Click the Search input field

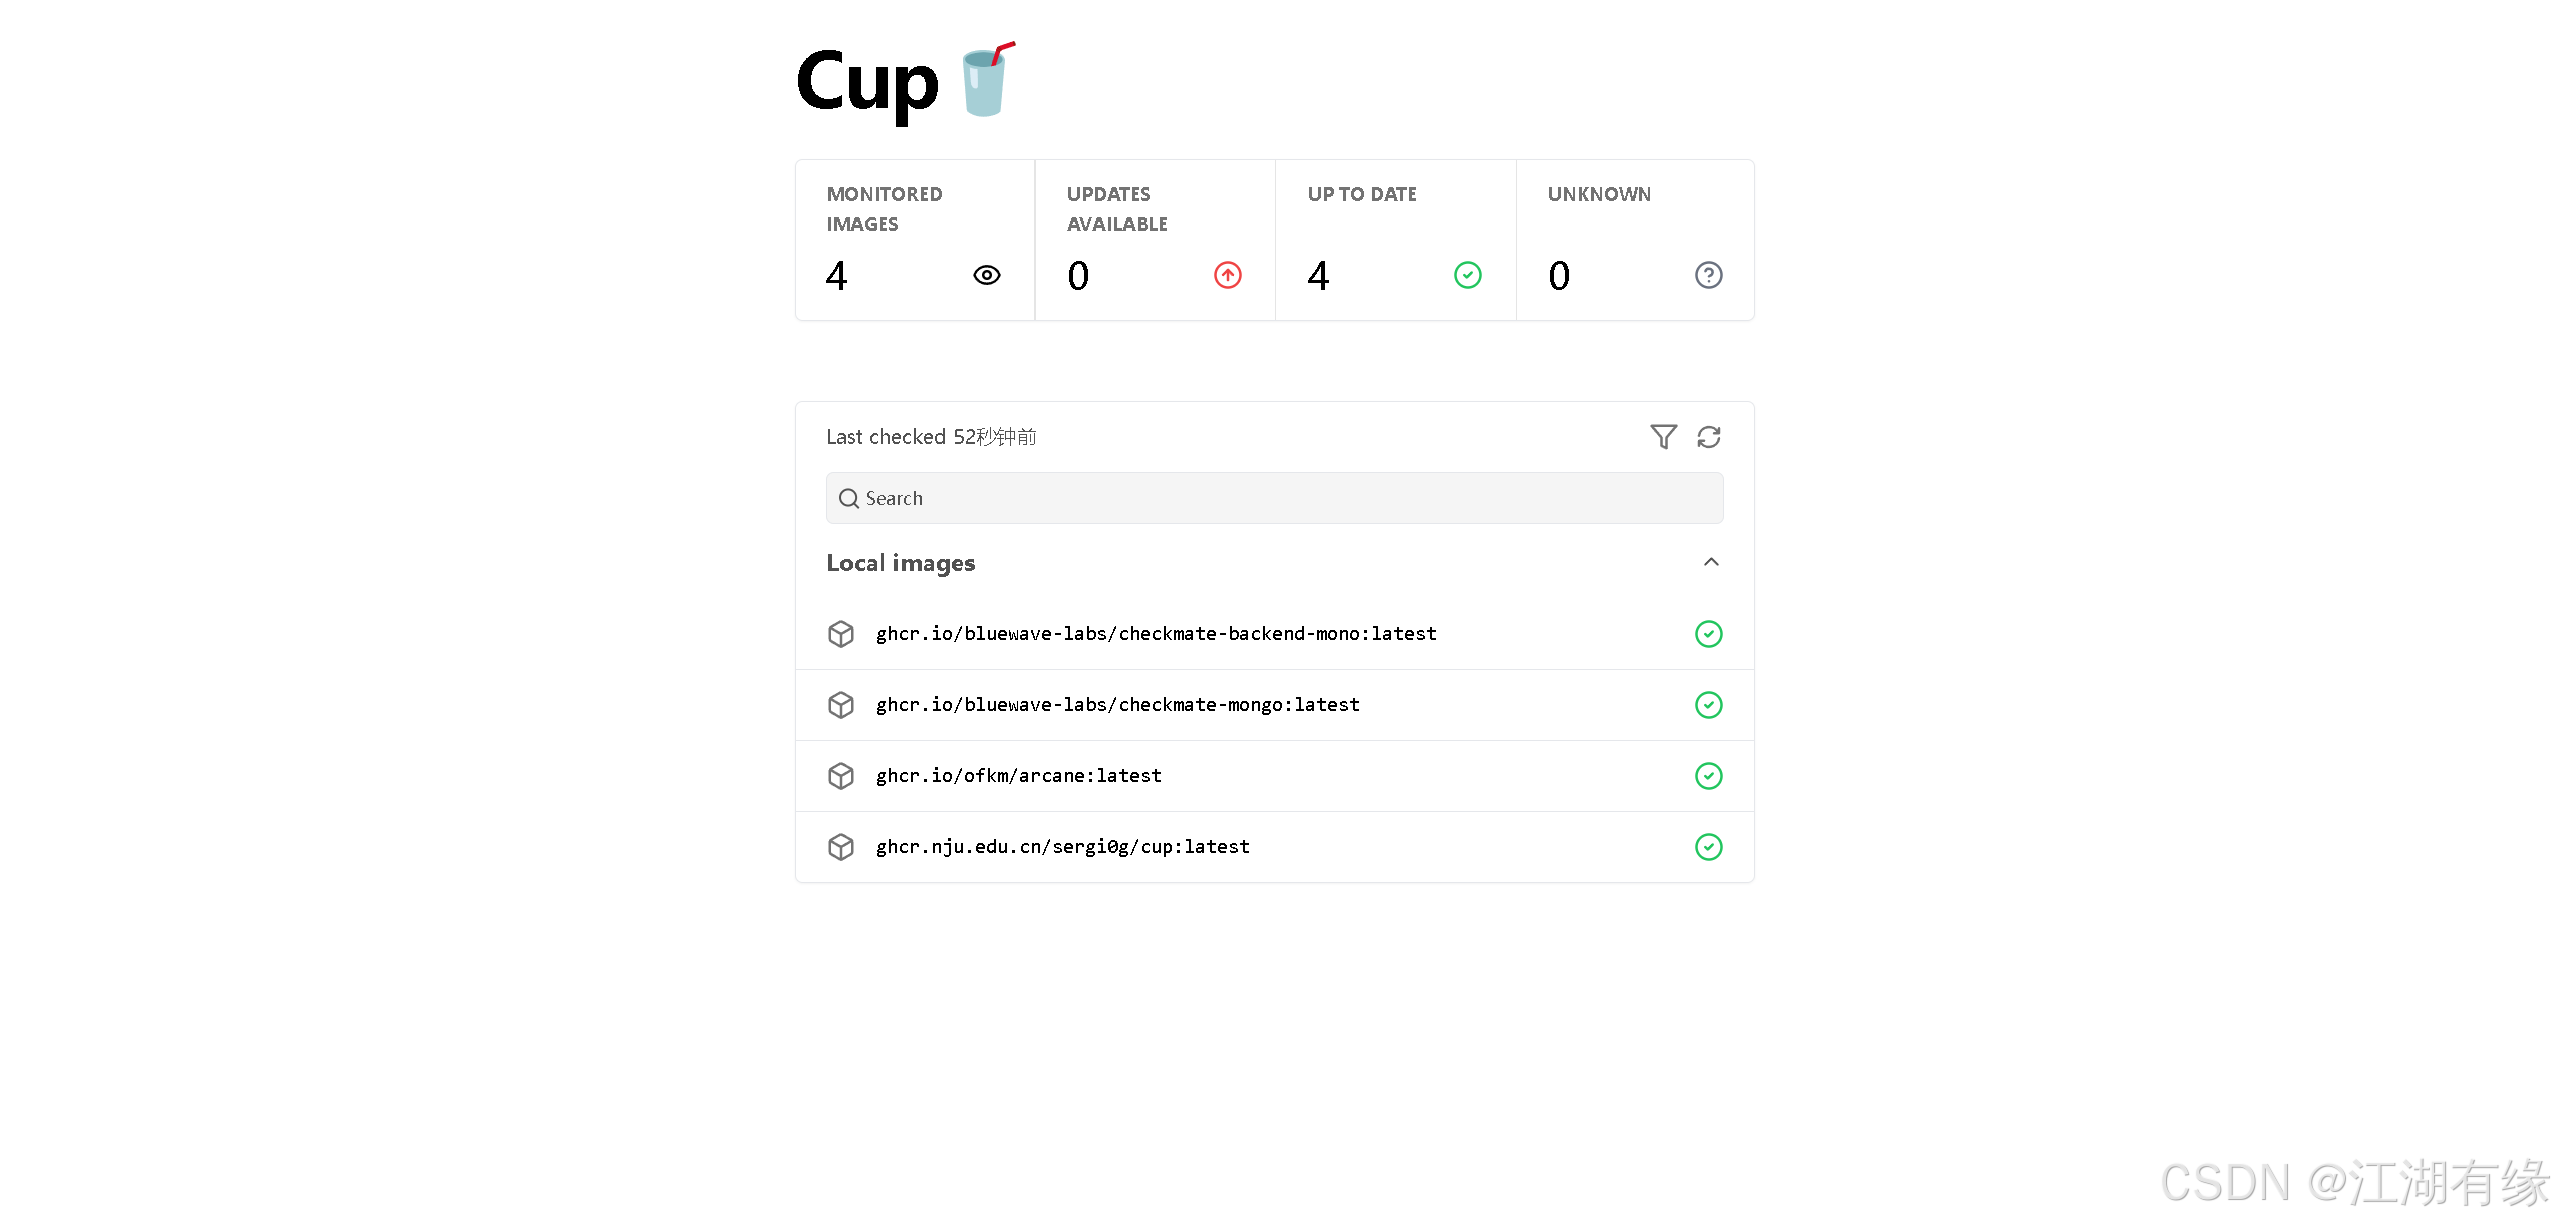[x=1274, y=498]
